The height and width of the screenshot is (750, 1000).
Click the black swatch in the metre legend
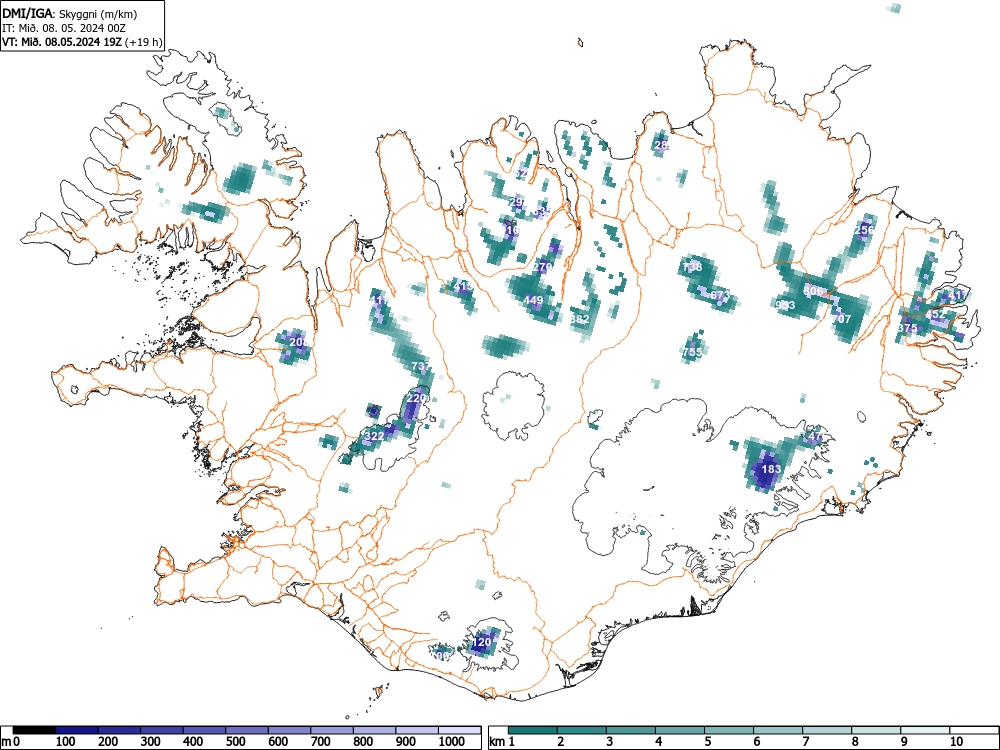click(34, 730)
